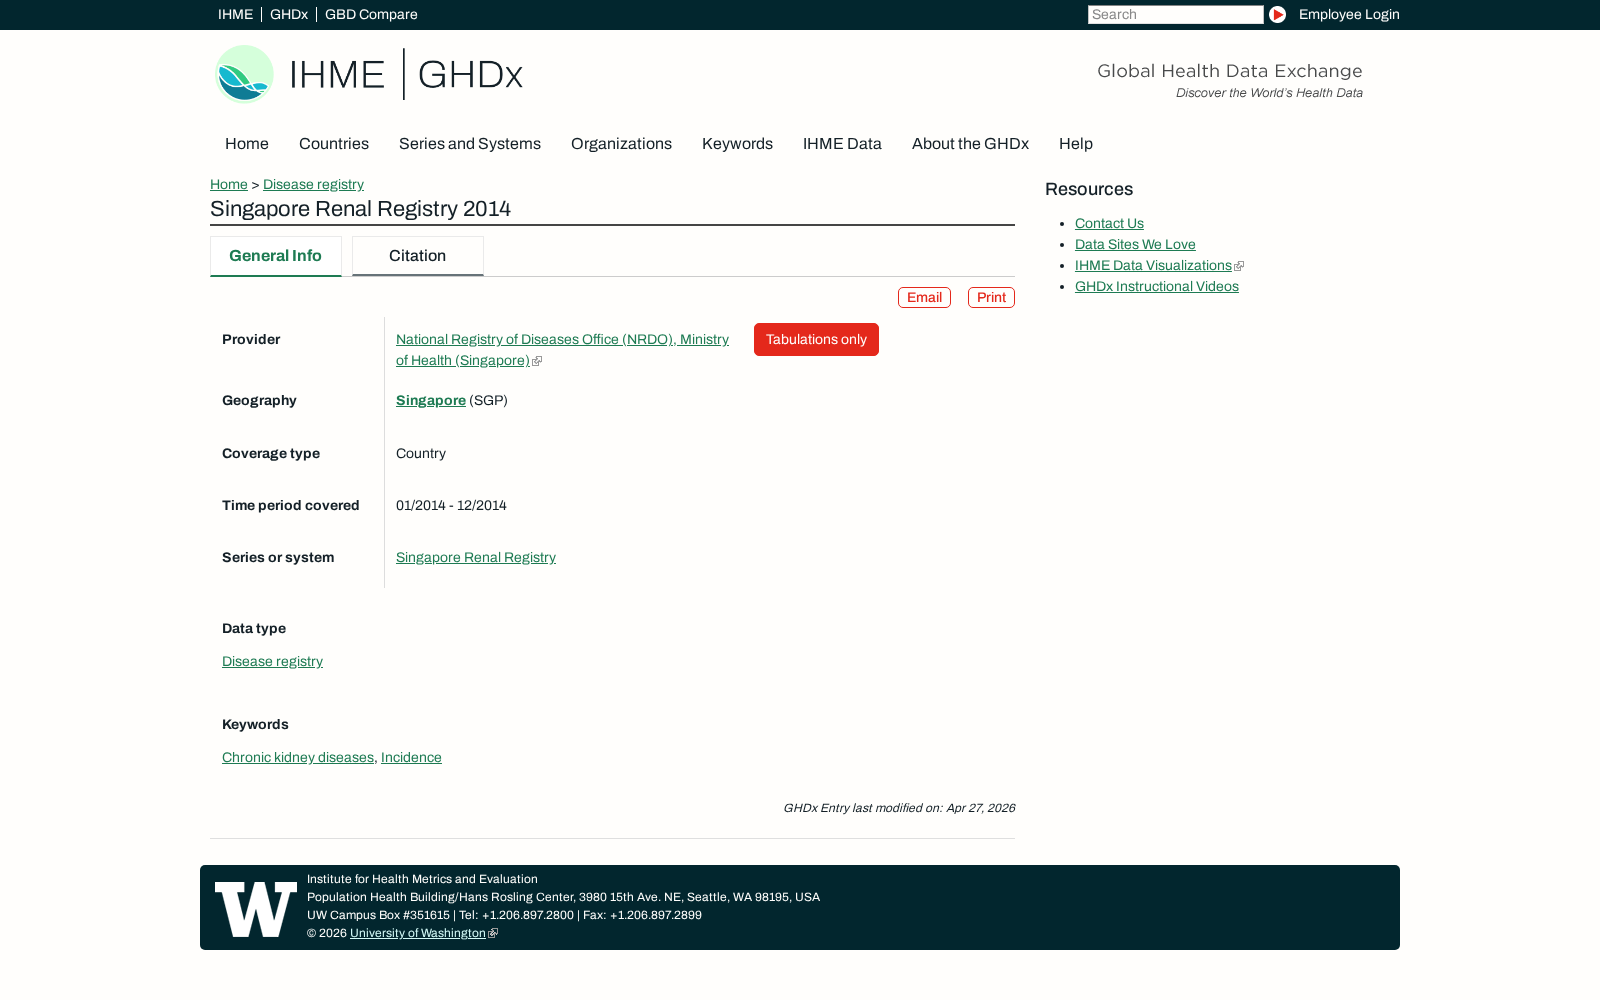The image size is (1600, 1000).
Task: Open Disease registry data type link
Action: pos(272,662)
